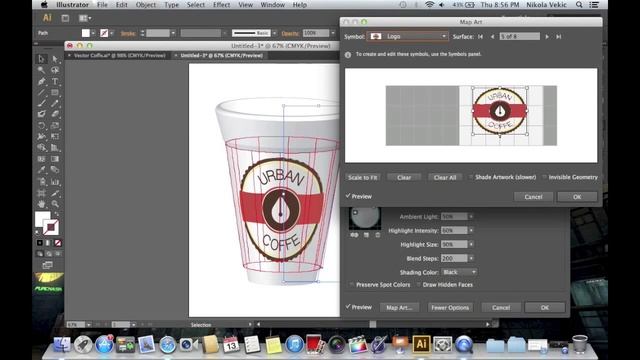Select the Symbol Sprayer tool

[x=41, y=182]
